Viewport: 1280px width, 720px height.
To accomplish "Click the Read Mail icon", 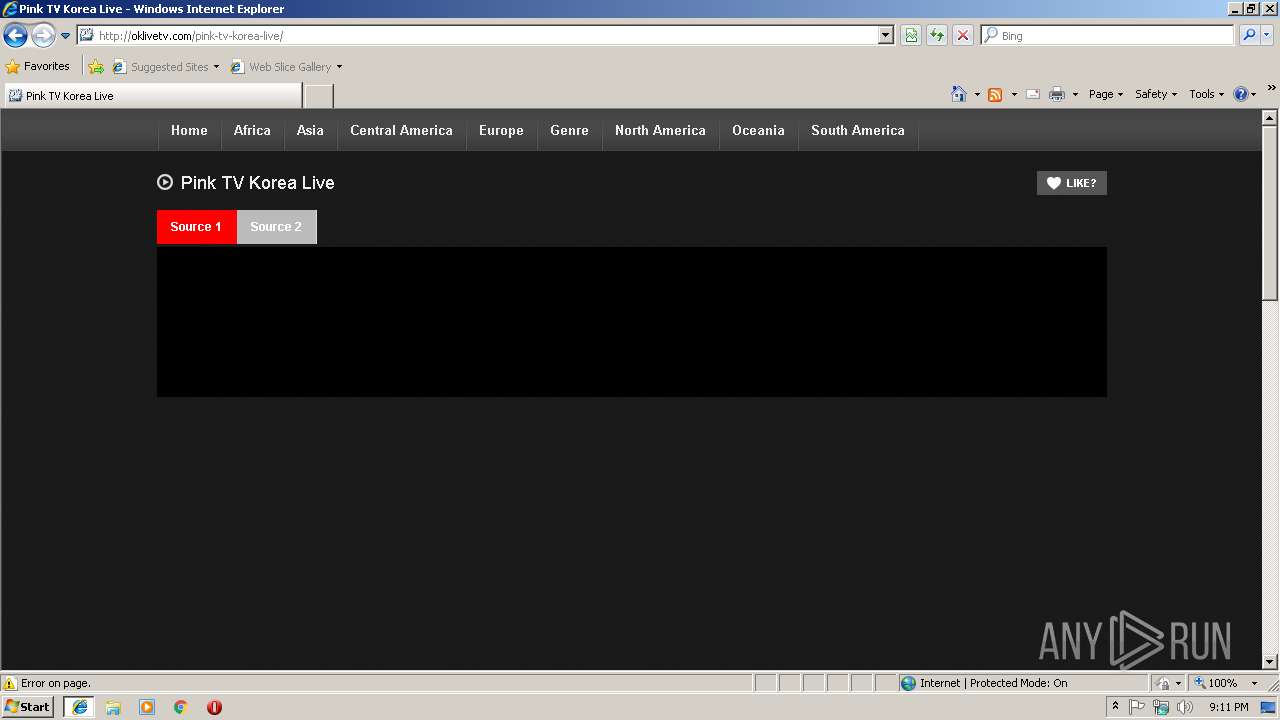I will tap(1033, 94).
